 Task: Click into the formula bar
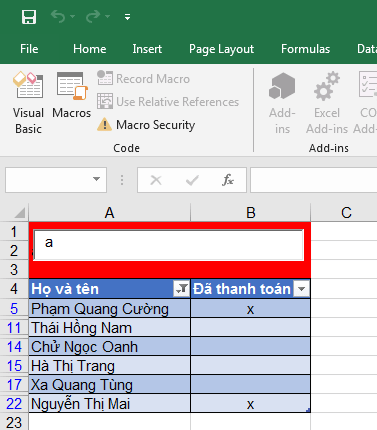314,180
